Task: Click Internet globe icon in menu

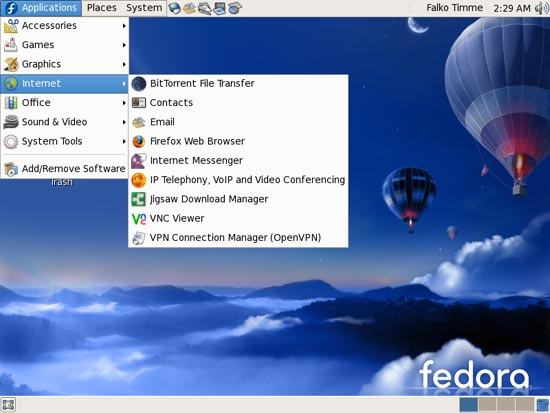Action: pos(11,84)
